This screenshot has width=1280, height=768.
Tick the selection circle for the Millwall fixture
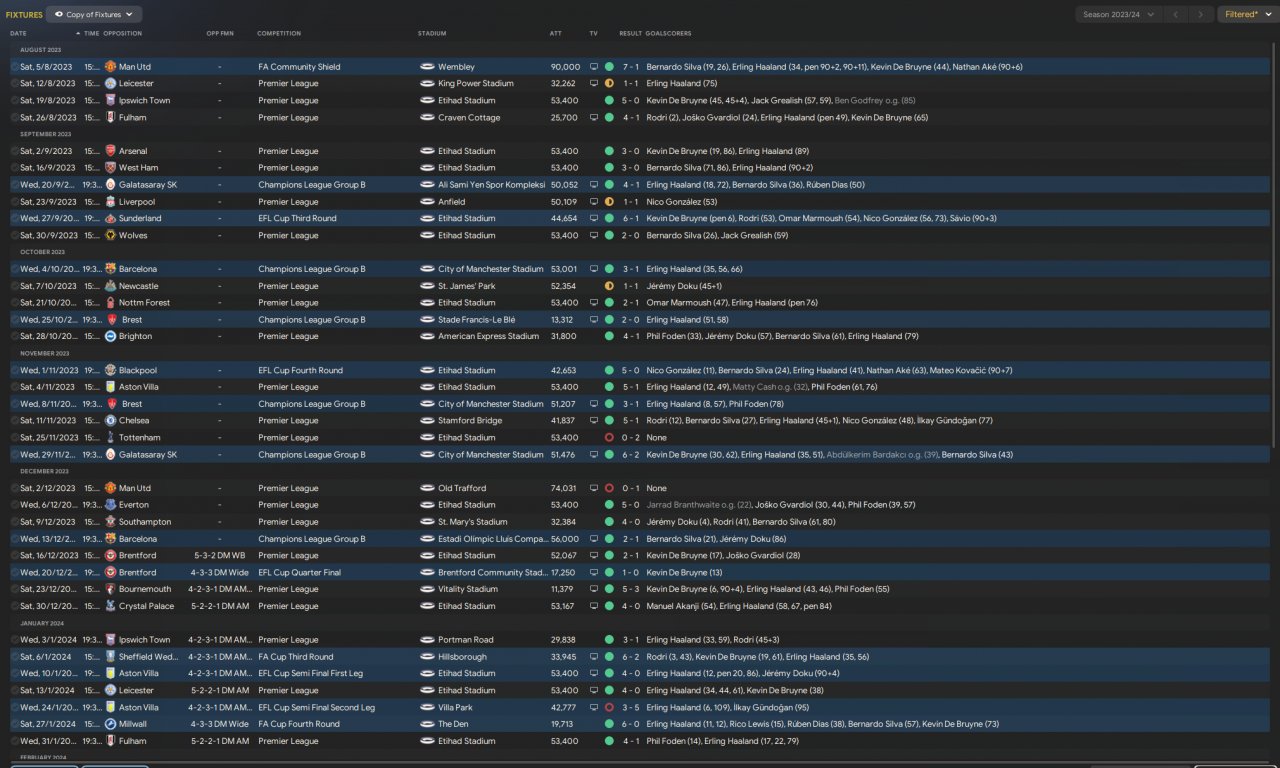coord(14,724)
